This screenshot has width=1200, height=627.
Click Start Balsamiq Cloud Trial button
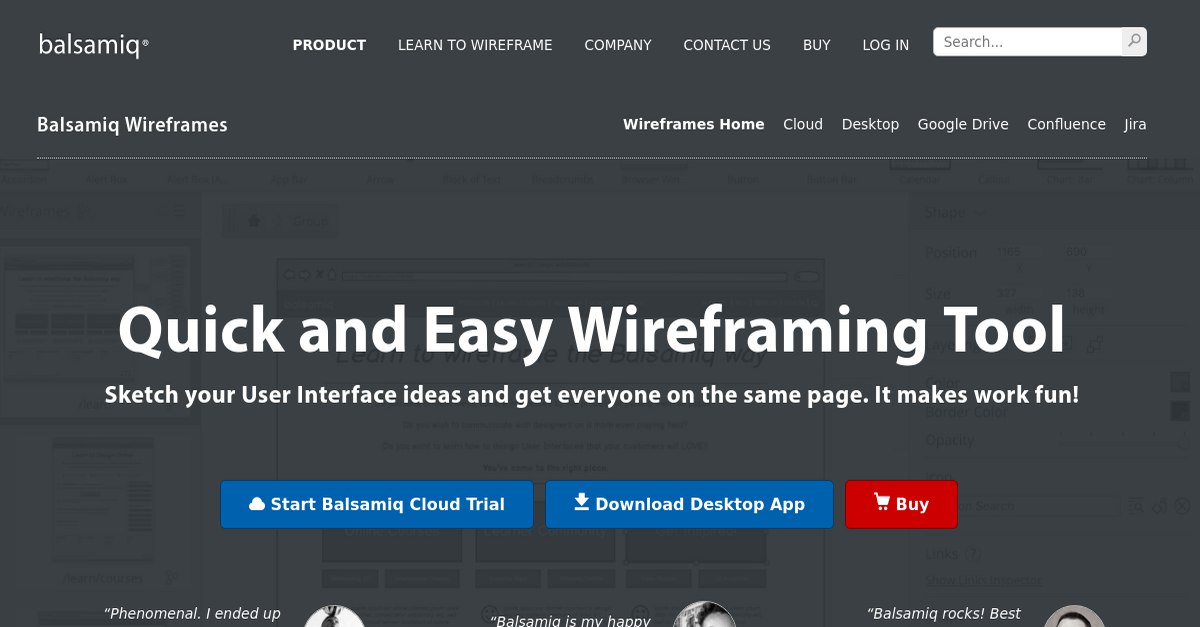378,504
